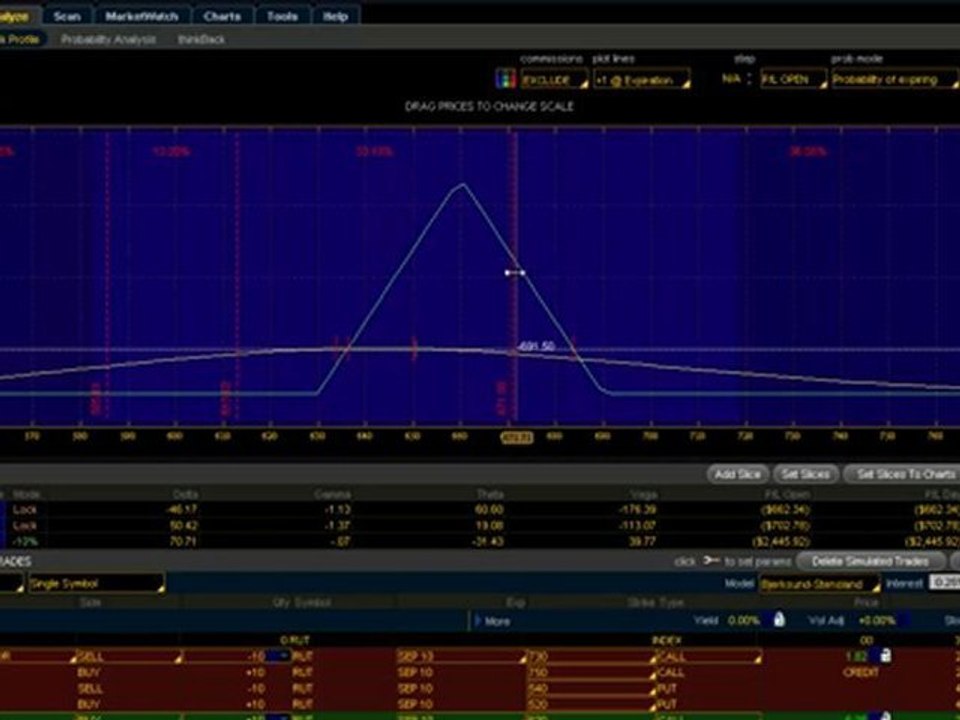Click the Interest rate input field
The height and width of the screenshot is (720, 960).
point(944,583)
